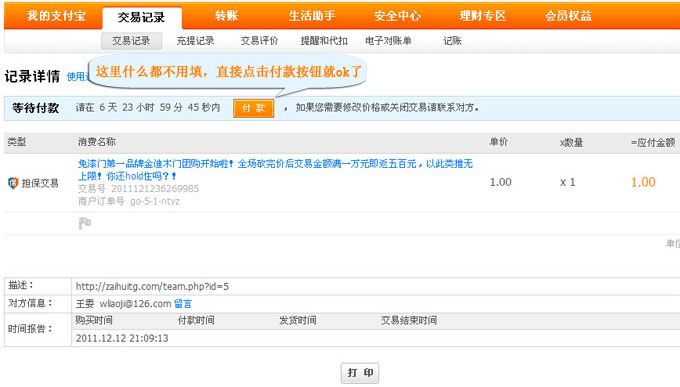Screen dimensions: 680x387
Task: Go to the 转账 tab
Action: click(226, 16)
